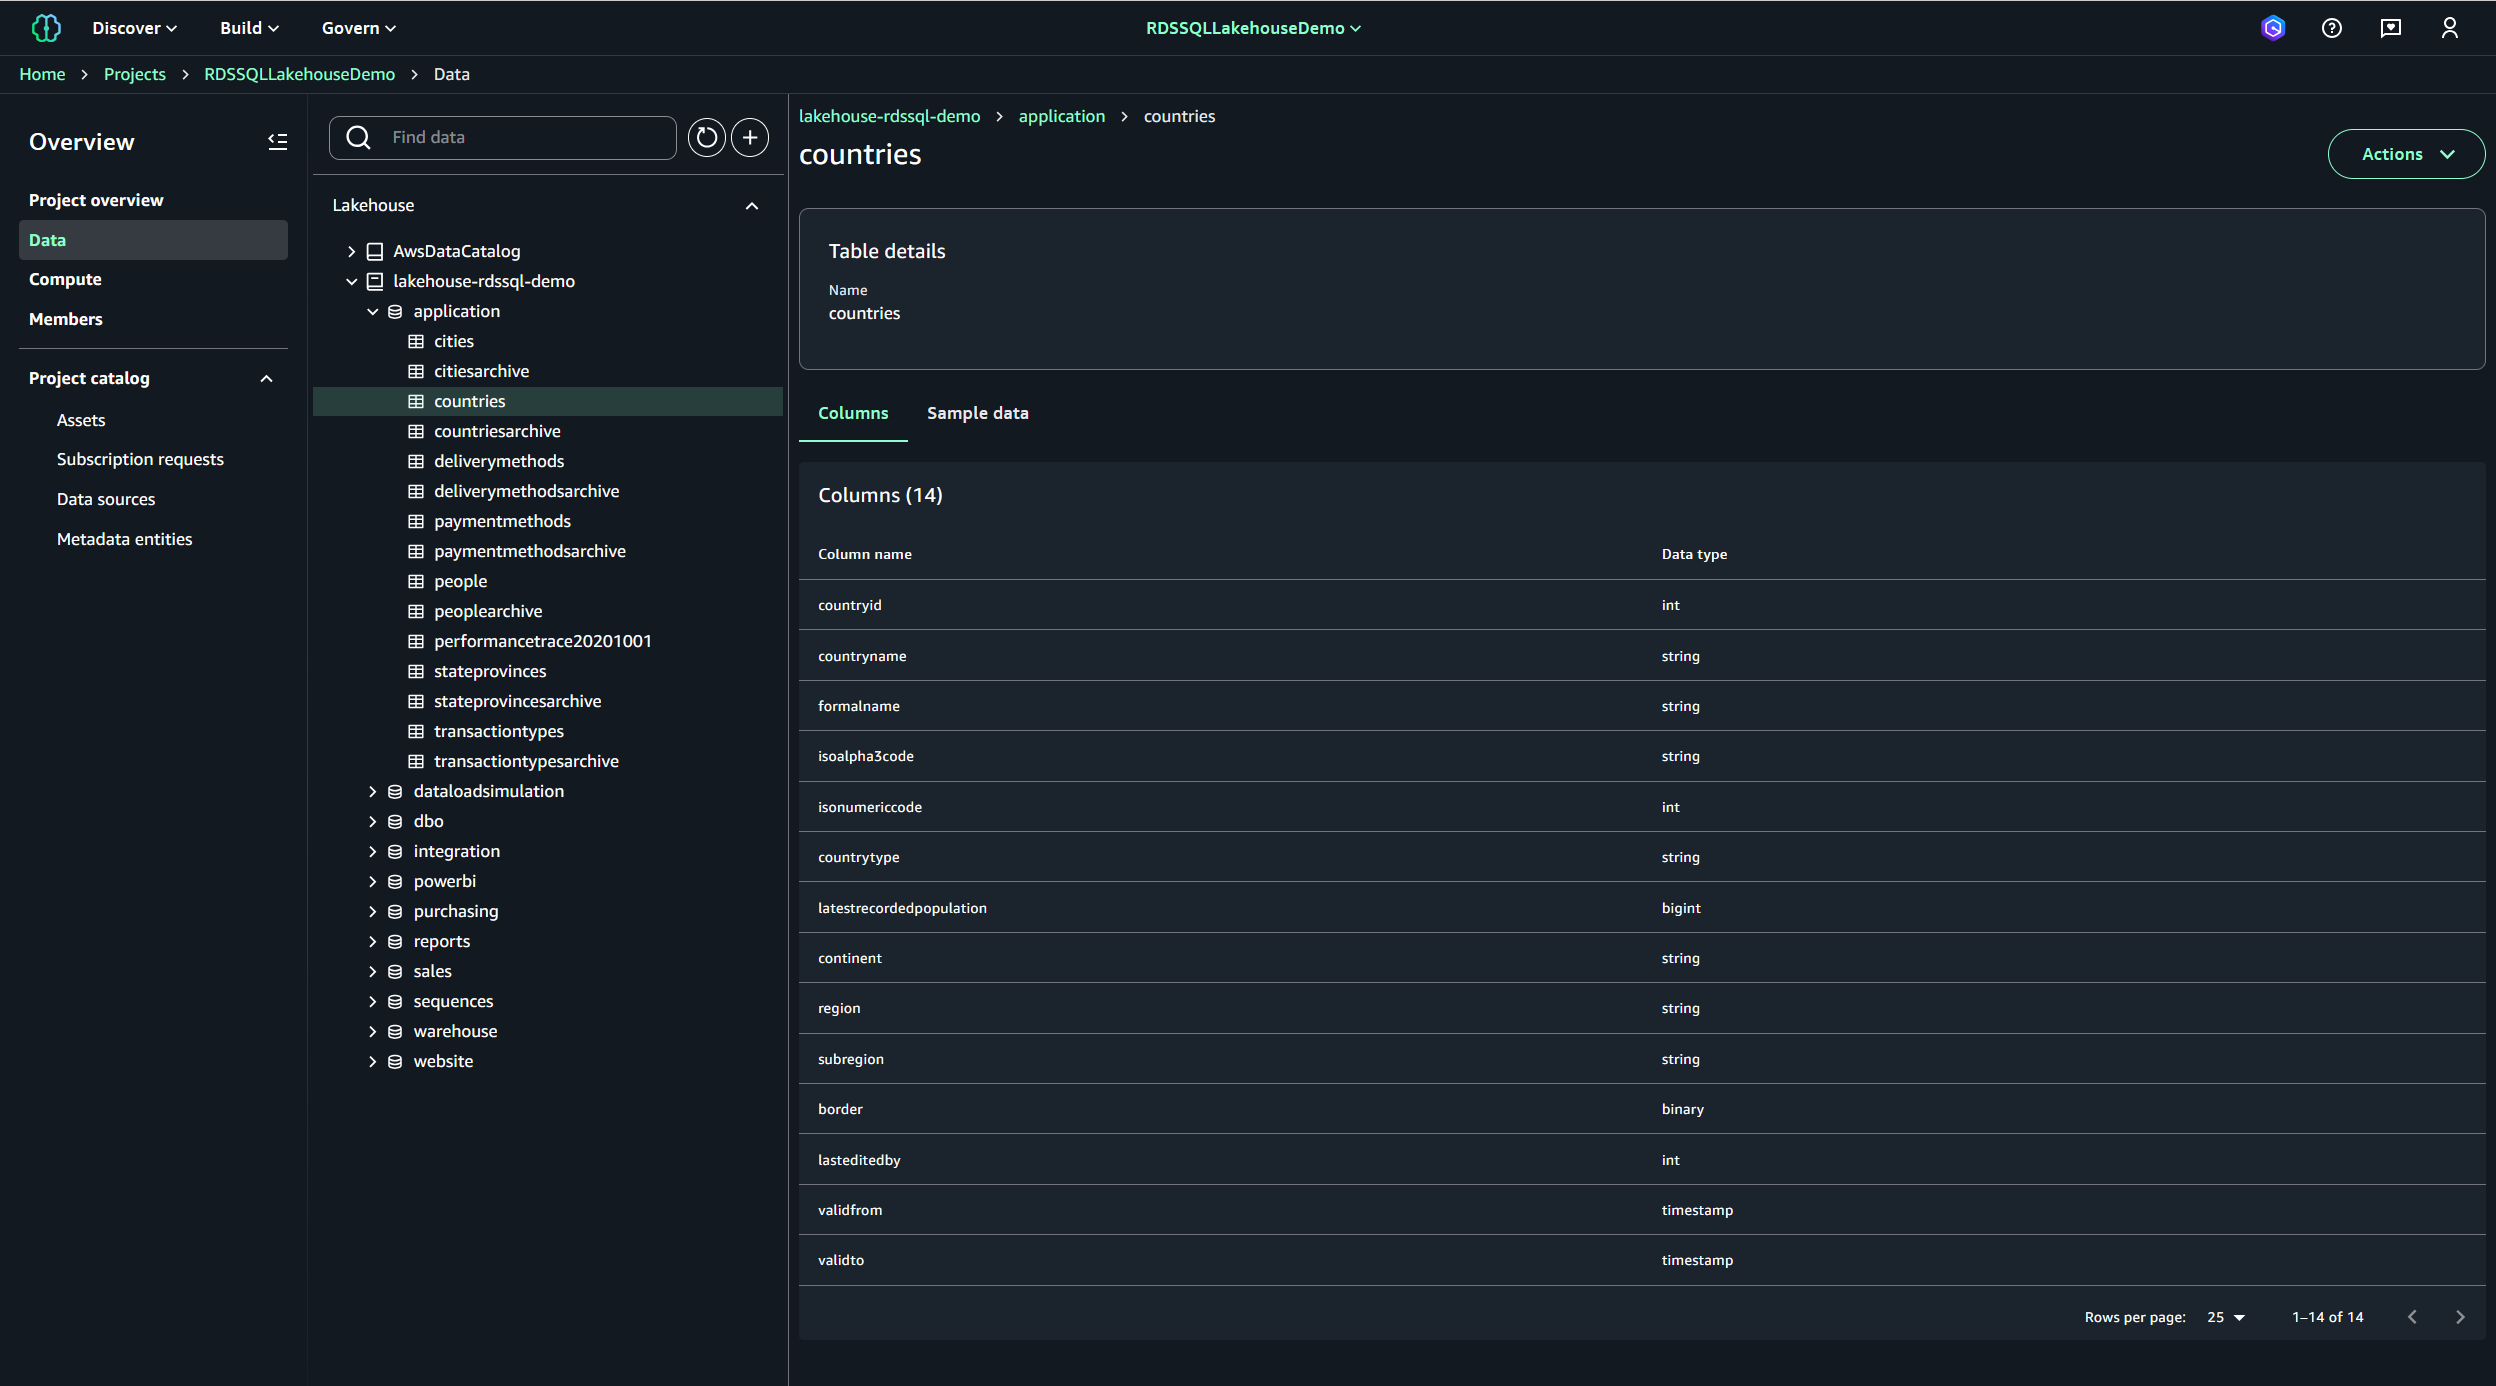
Task: Click the Projects breadcrumb link
Action: click(134, 74)
